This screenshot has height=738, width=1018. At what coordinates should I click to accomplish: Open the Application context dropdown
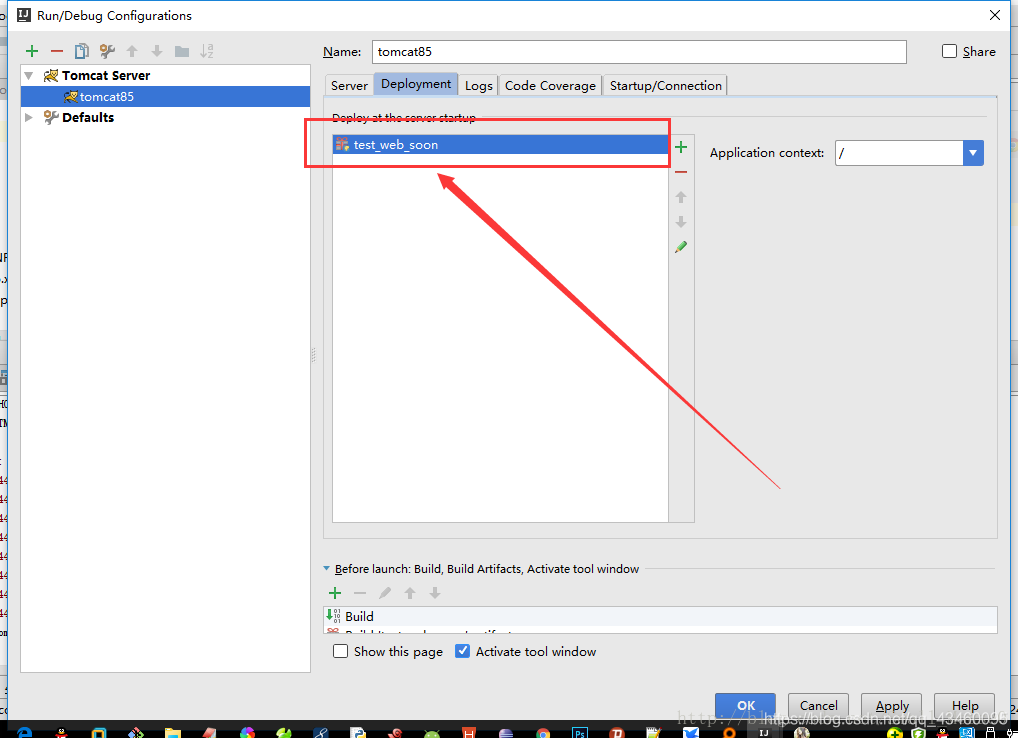[x=971, y=152]
